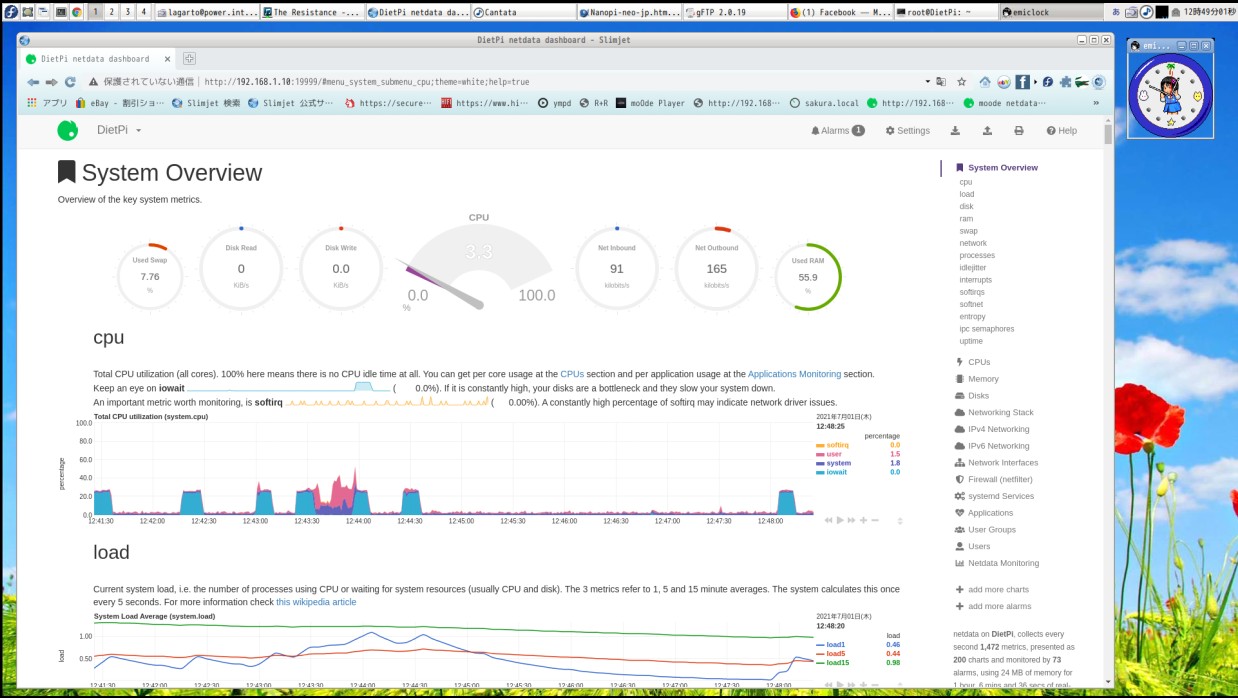Click the add more charts button
This screenshot has width=1238, height=698.
click(998, 589)
